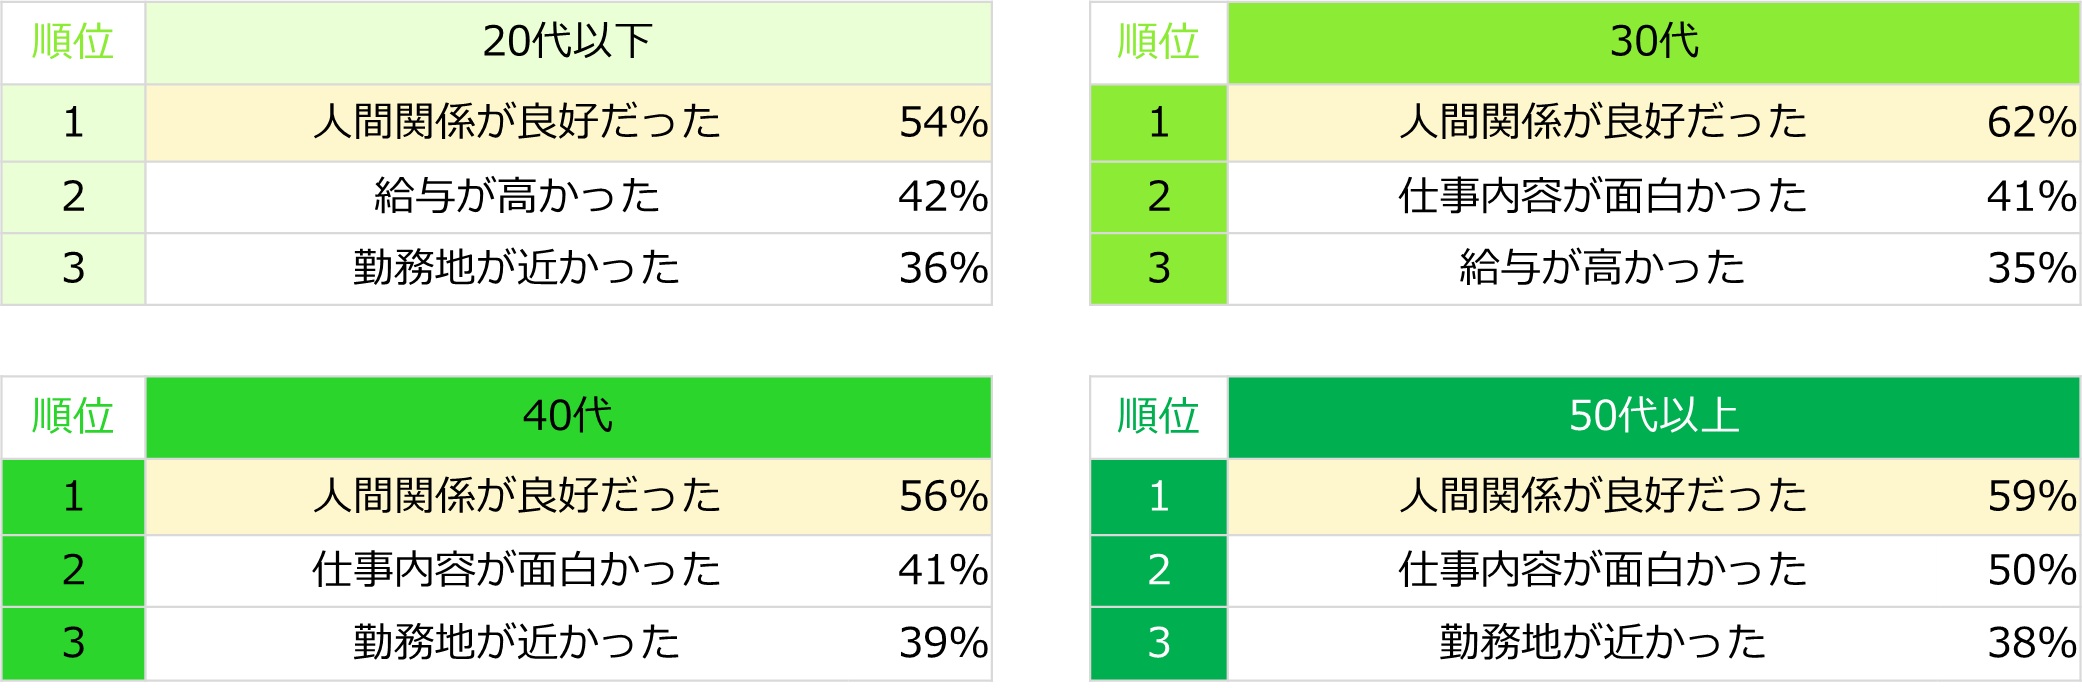Click the 20代以下 table header
Screen dimensions: 2082x688
(567, 42)
